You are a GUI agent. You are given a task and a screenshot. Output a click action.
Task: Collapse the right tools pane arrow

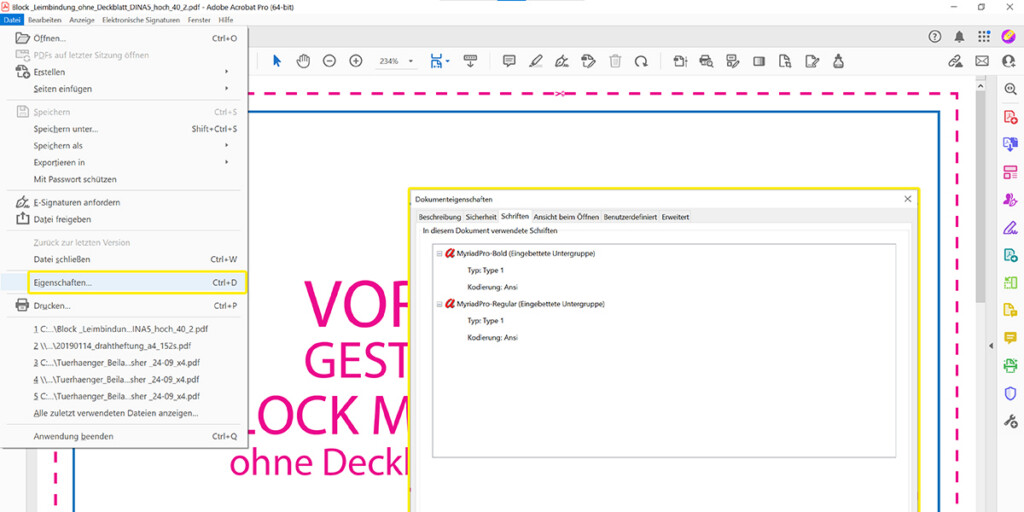tap(991, 346)
